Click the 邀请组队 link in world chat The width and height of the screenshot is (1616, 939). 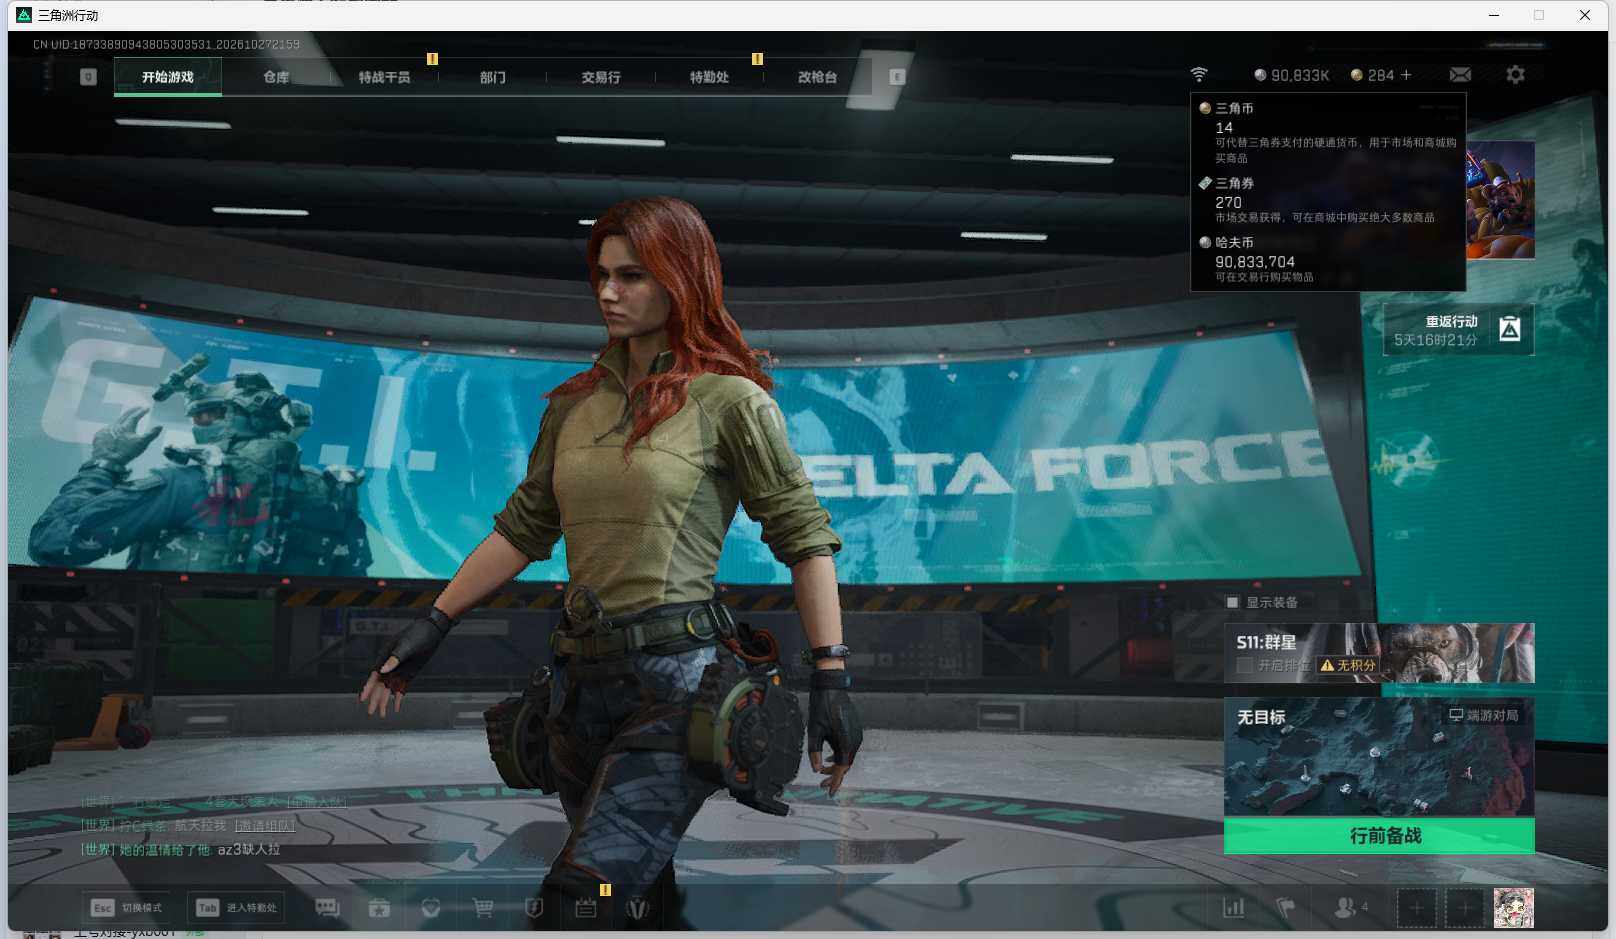[x=265, y=825]
